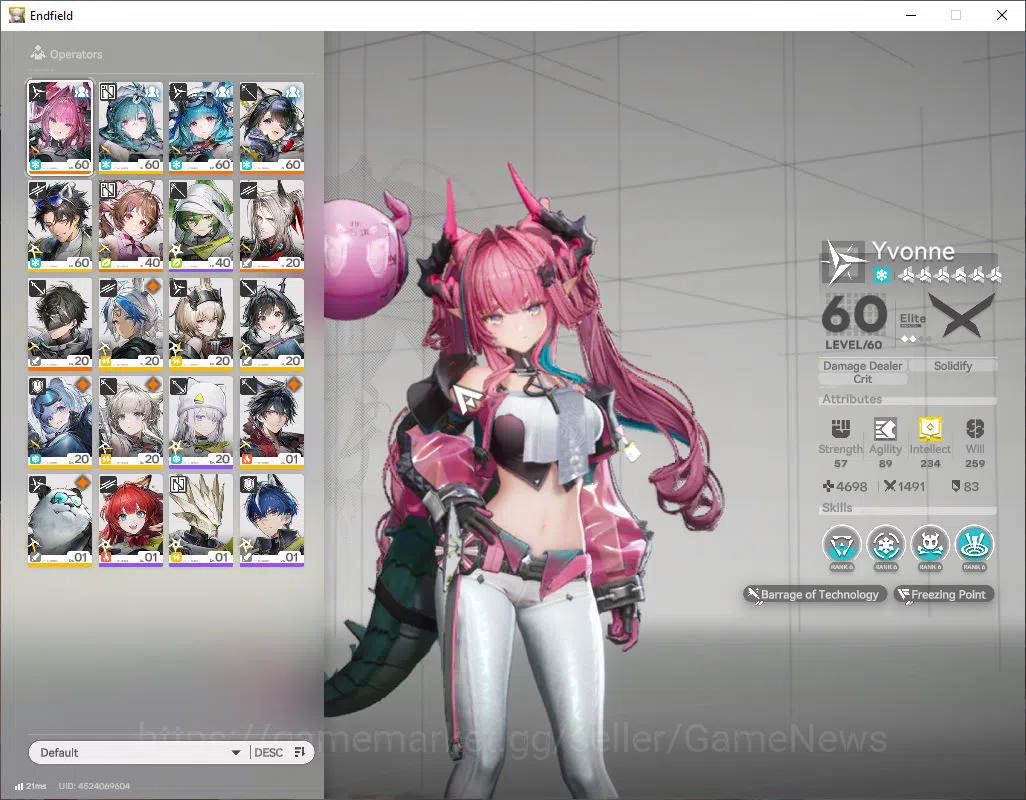1026x800 pixels.
Task: Pick the masked dark-haired operator at level 20
Action: [x=60, y=324]
